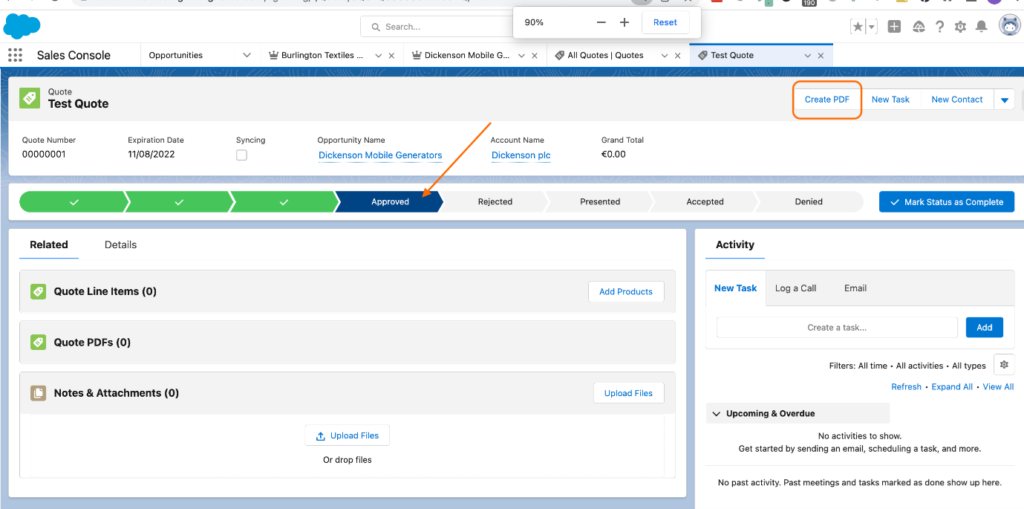Click Mark Status as Complete
This screenshot has height=509, width=1024.
(946, 202)
